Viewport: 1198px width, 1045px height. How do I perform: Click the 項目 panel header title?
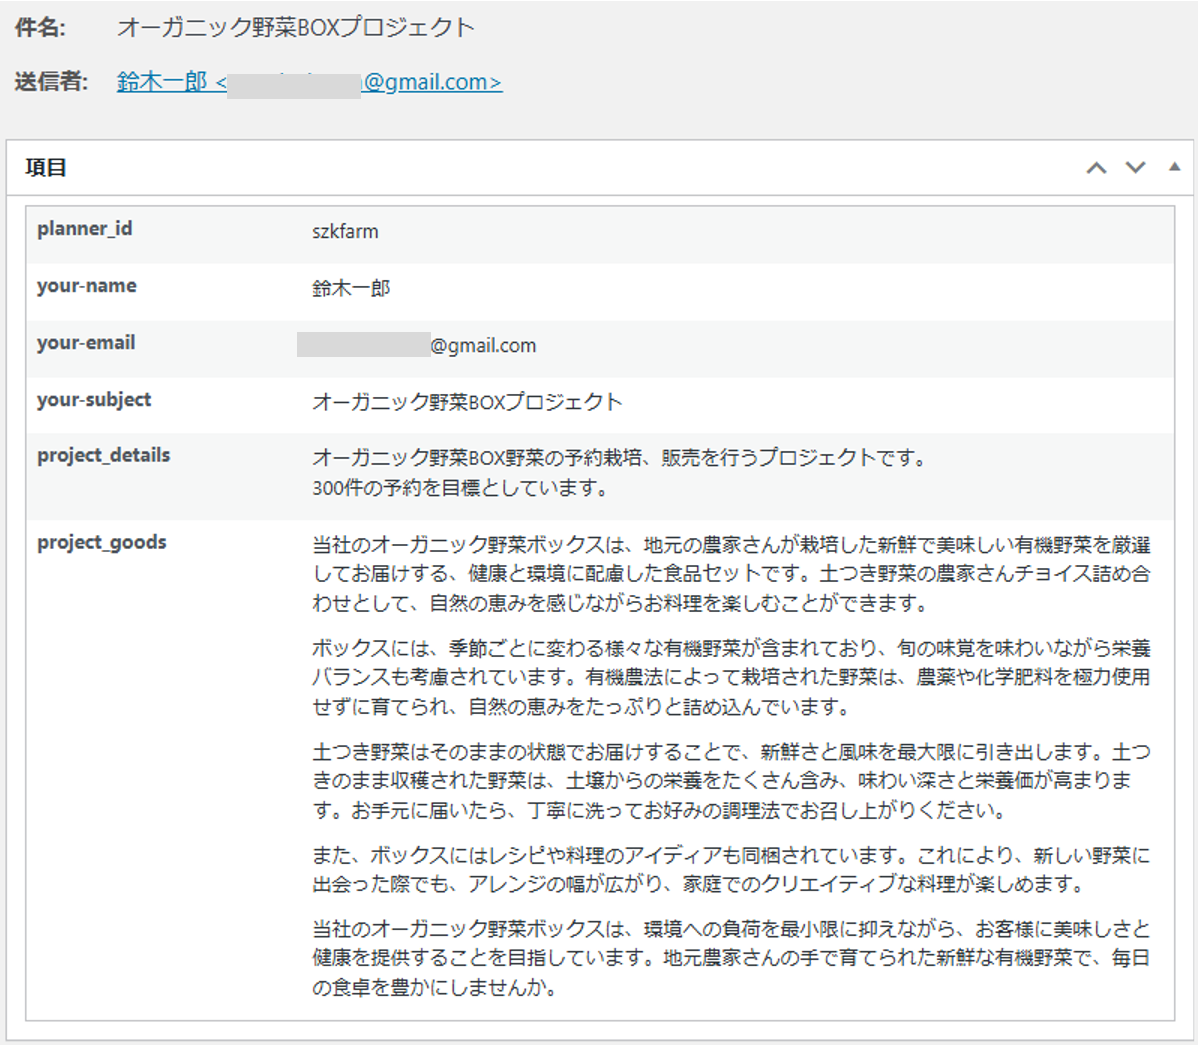(46, 168)
